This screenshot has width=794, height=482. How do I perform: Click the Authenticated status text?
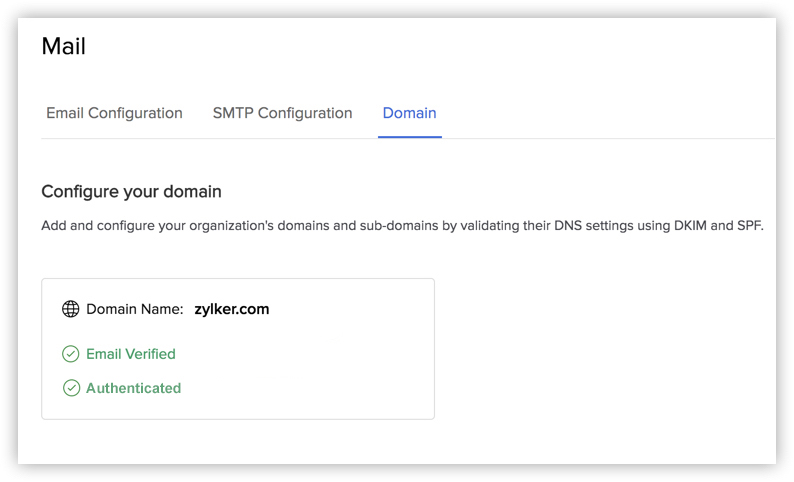click(x=134, y=388)
